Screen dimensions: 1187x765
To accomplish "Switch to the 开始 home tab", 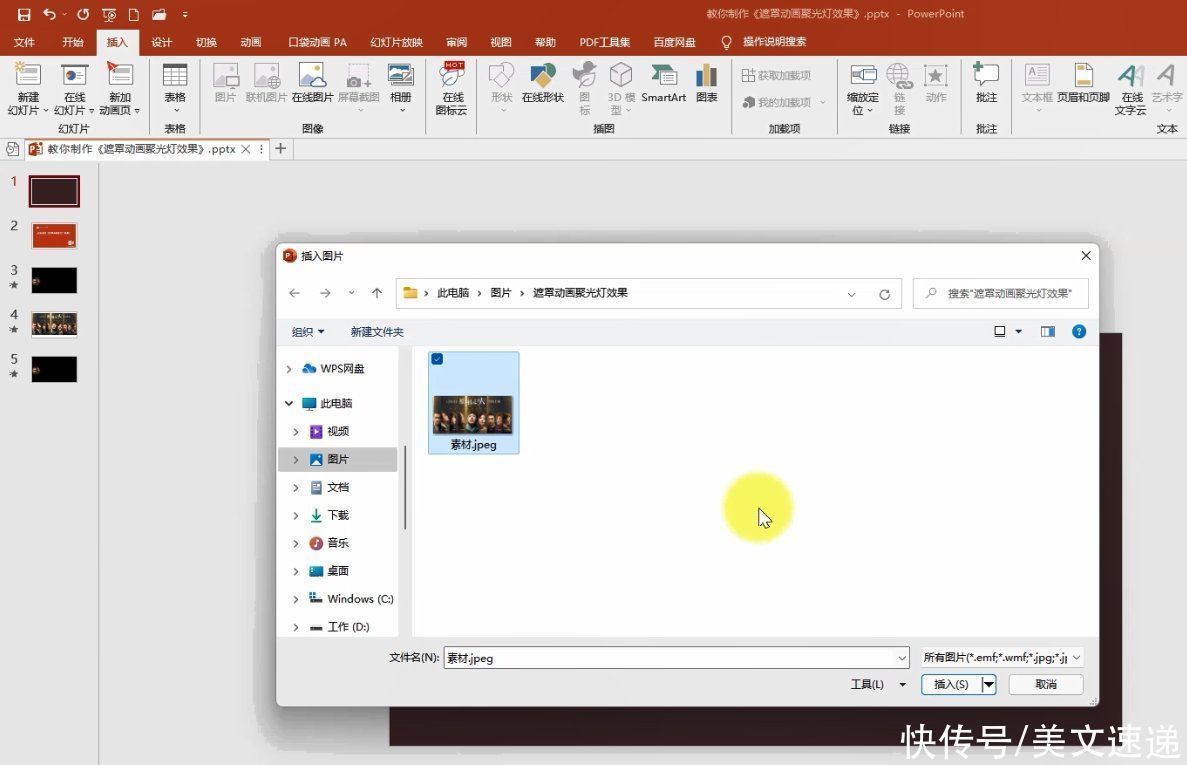I will tap(73, 42).
